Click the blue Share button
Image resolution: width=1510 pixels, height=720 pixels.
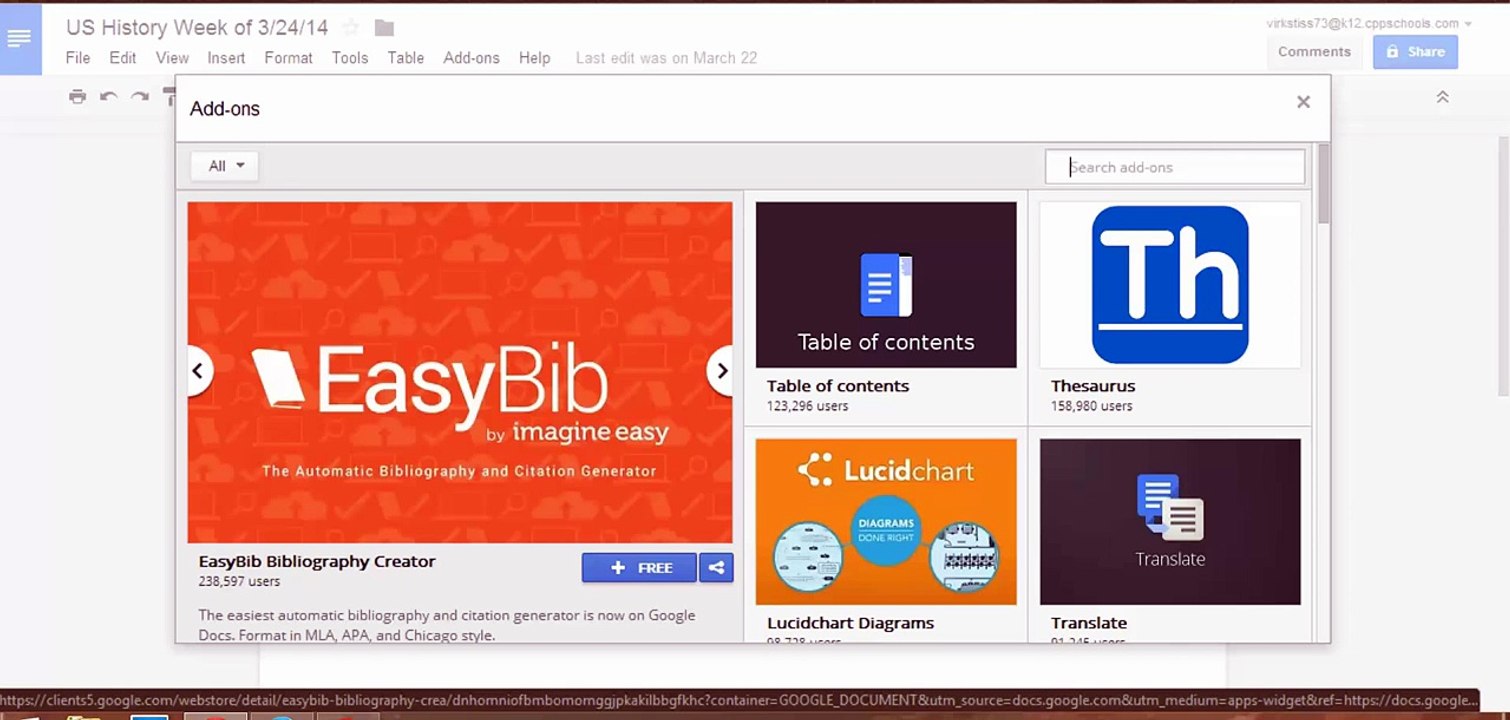pos(1415,52)
